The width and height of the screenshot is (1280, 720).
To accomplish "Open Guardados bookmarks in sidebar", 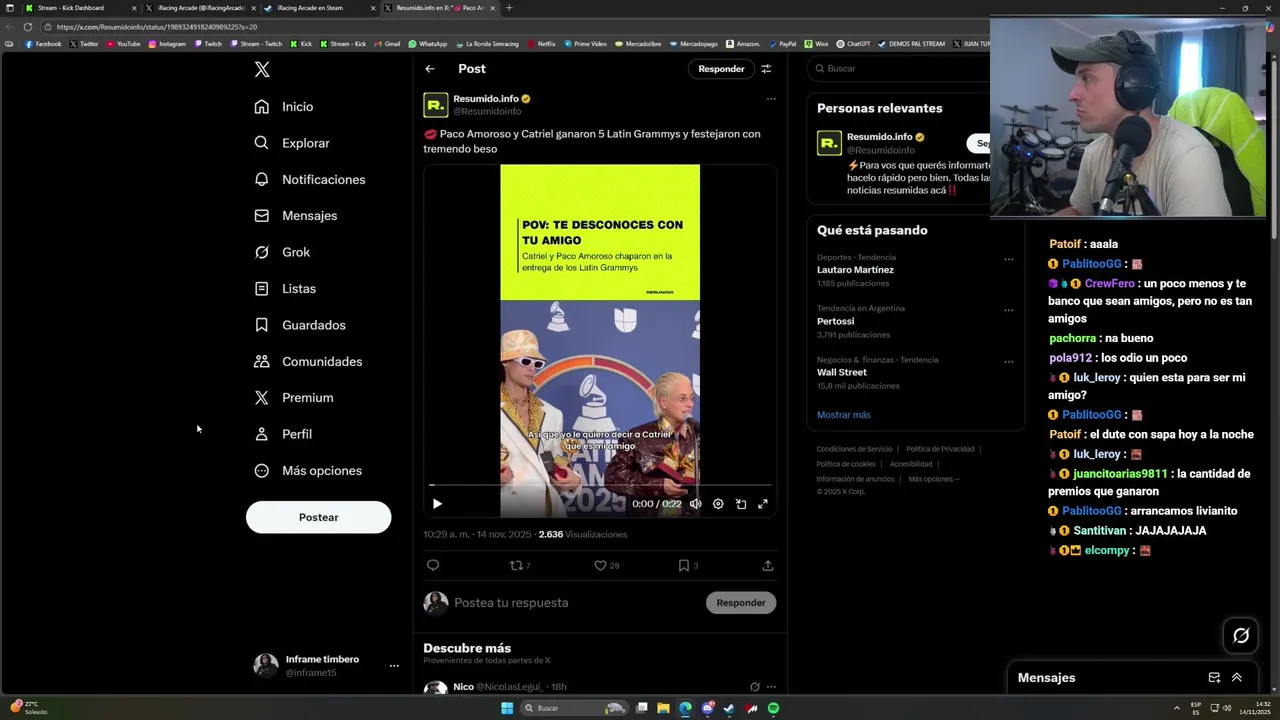I will tap(300, 325).
